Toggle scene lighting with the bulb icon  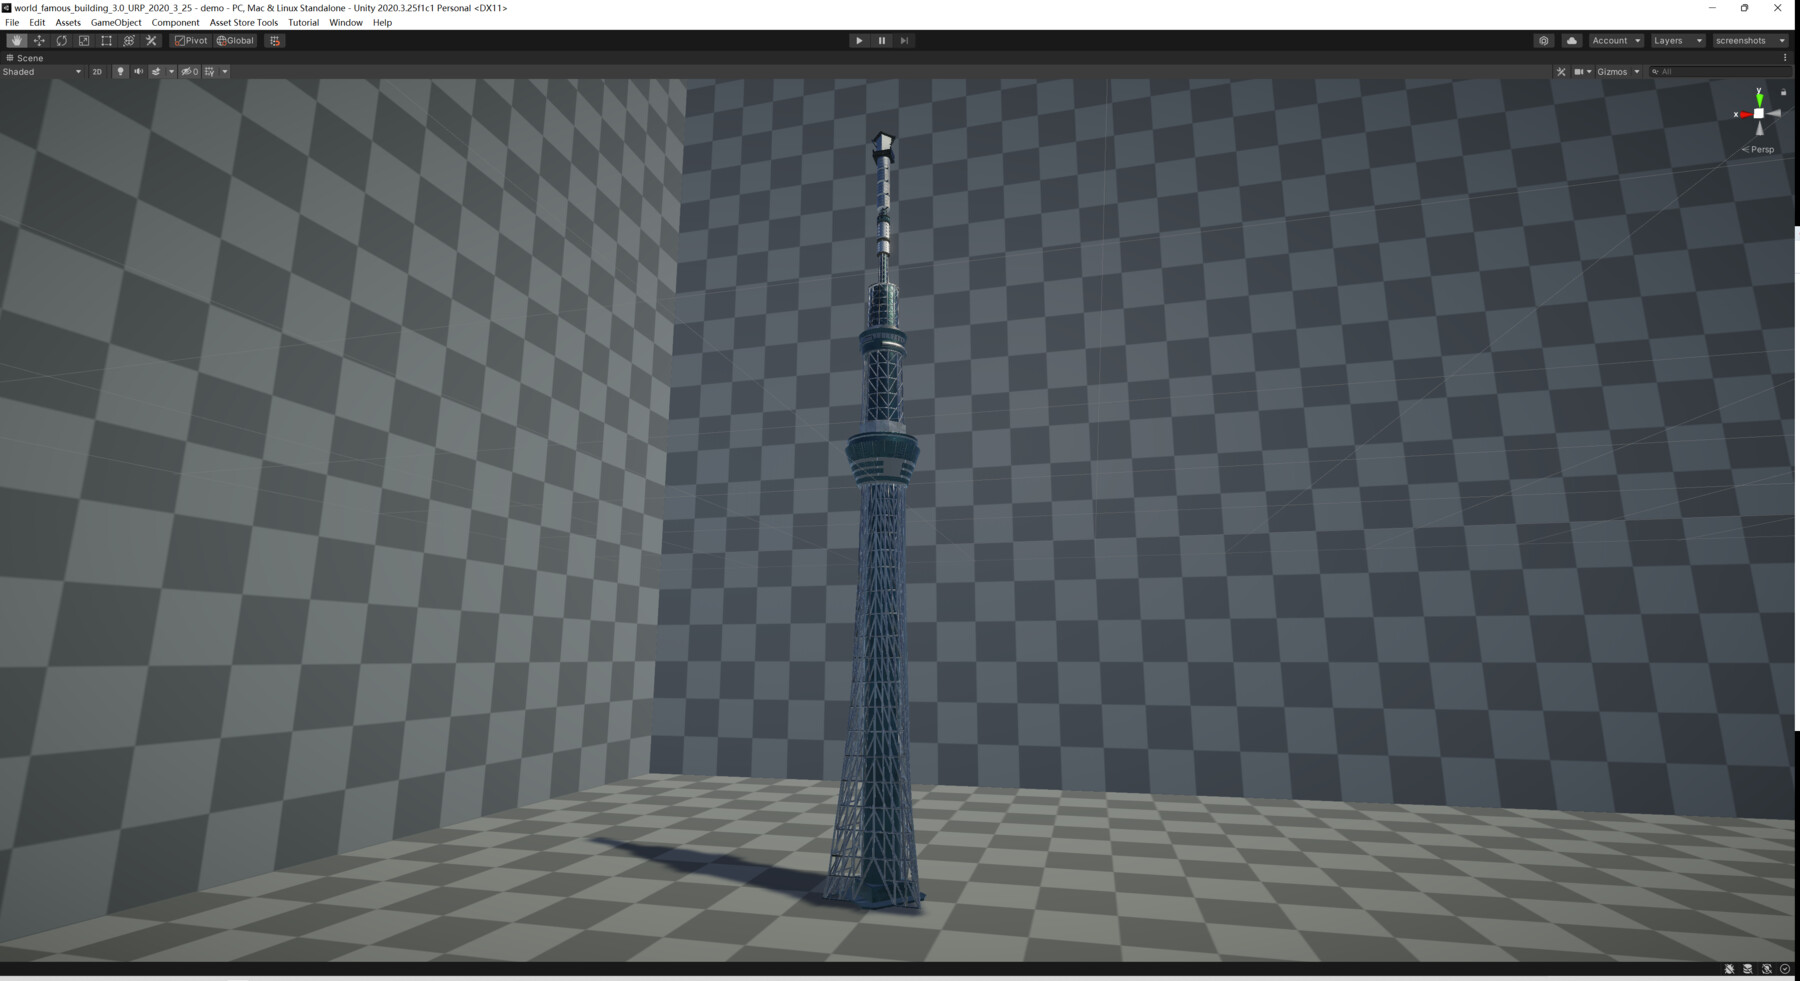(120, 71)
